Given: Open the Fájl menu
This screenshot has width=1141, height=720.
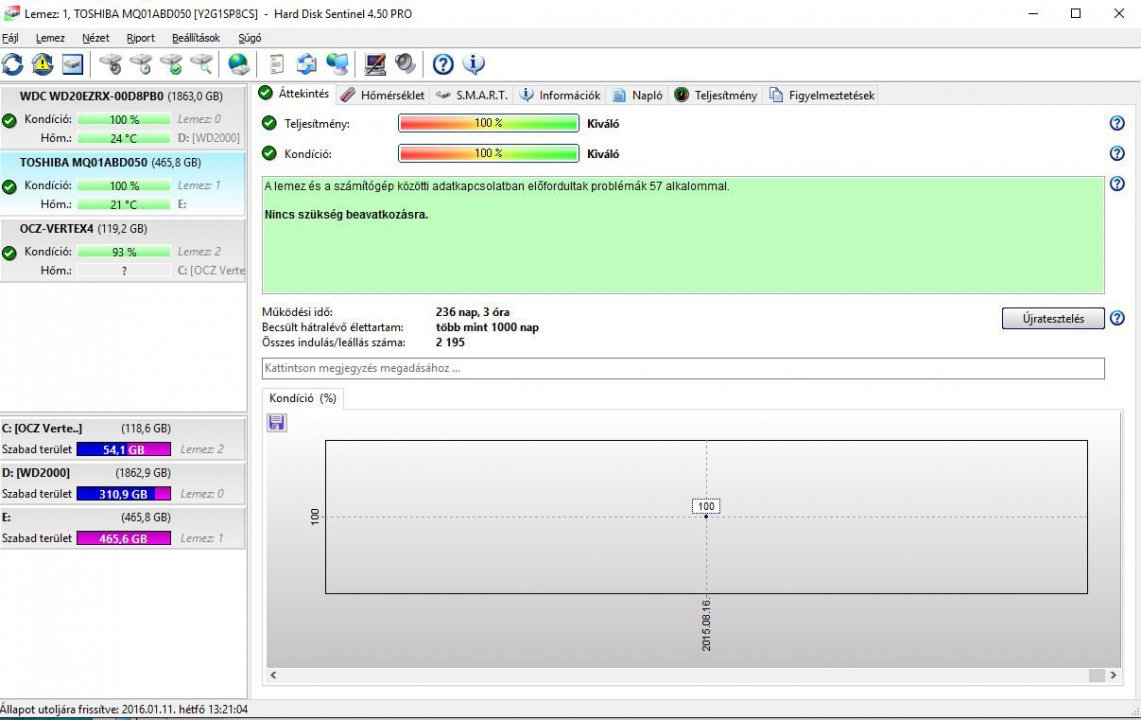Looking at the screenshot, I should (x=10, y=38).
